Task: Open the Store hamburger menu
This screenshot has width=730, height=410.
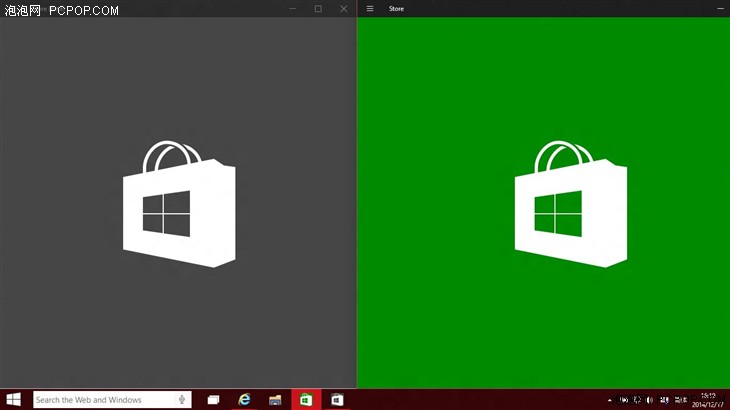Action: click(370, 9)
